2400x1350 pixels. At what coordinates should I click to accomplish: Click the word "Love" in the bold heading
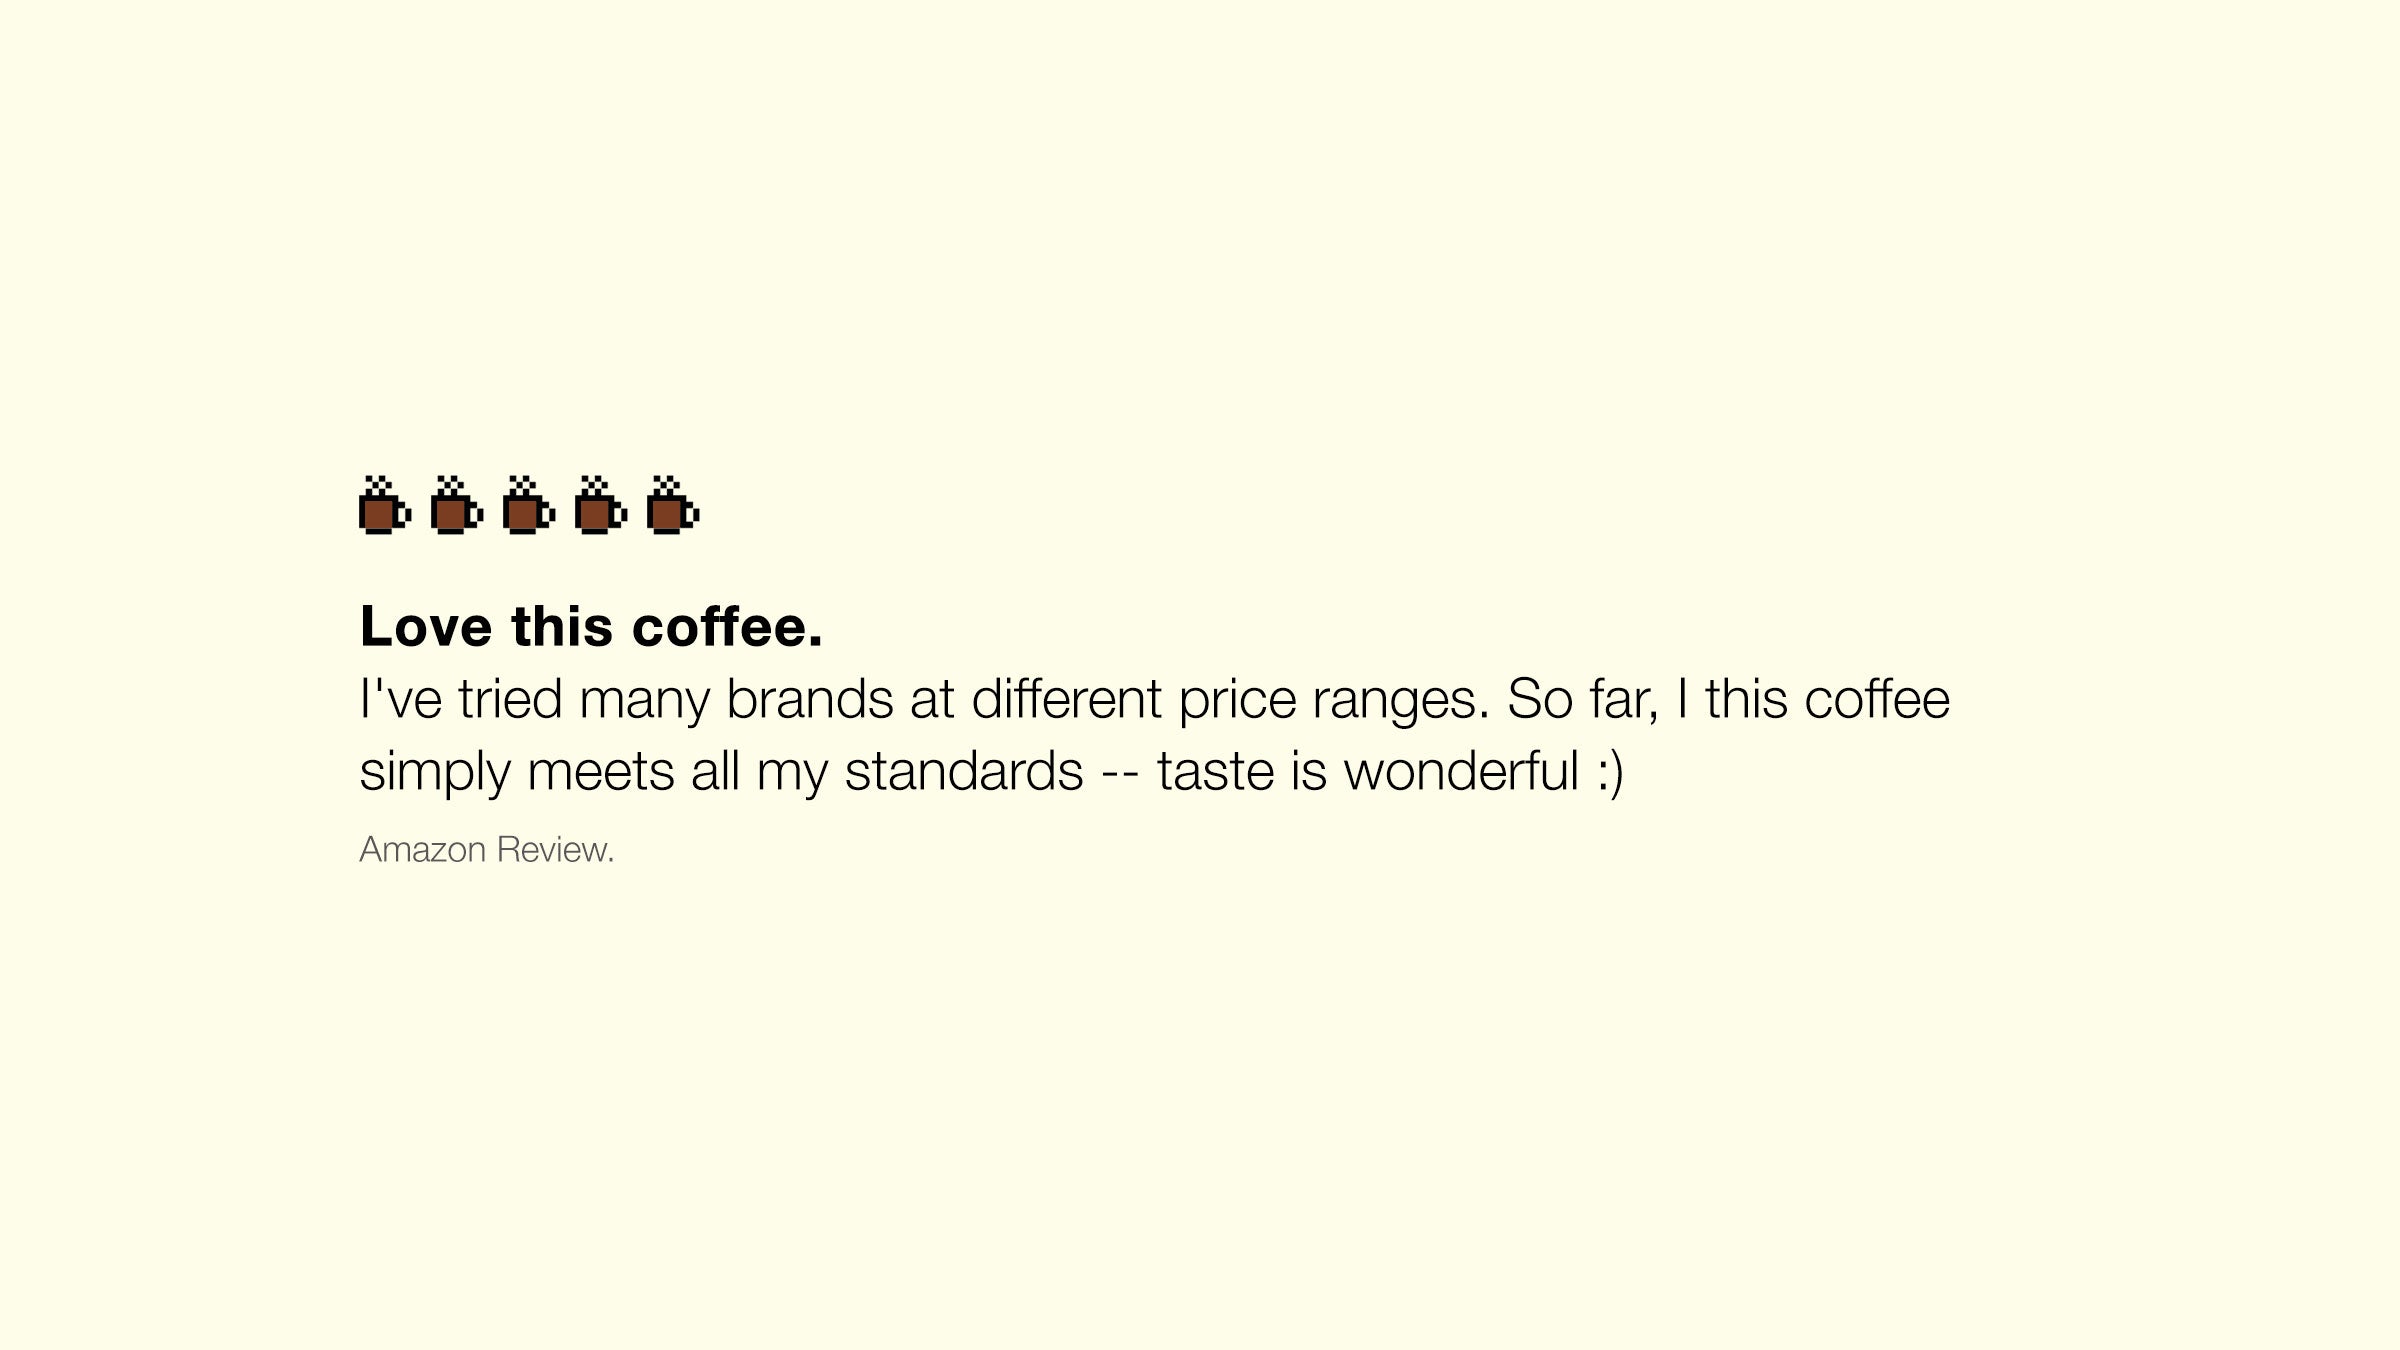426,627
